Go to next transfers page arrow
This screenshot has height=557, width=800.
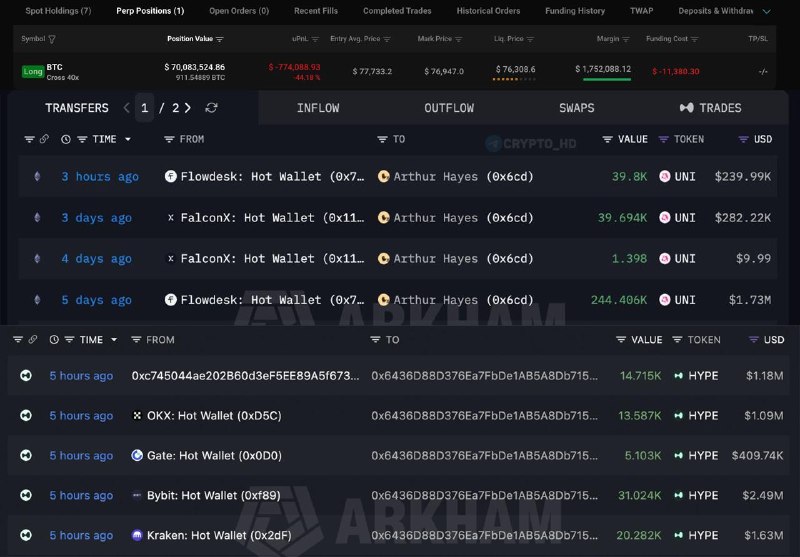click(x=188, y=108)
